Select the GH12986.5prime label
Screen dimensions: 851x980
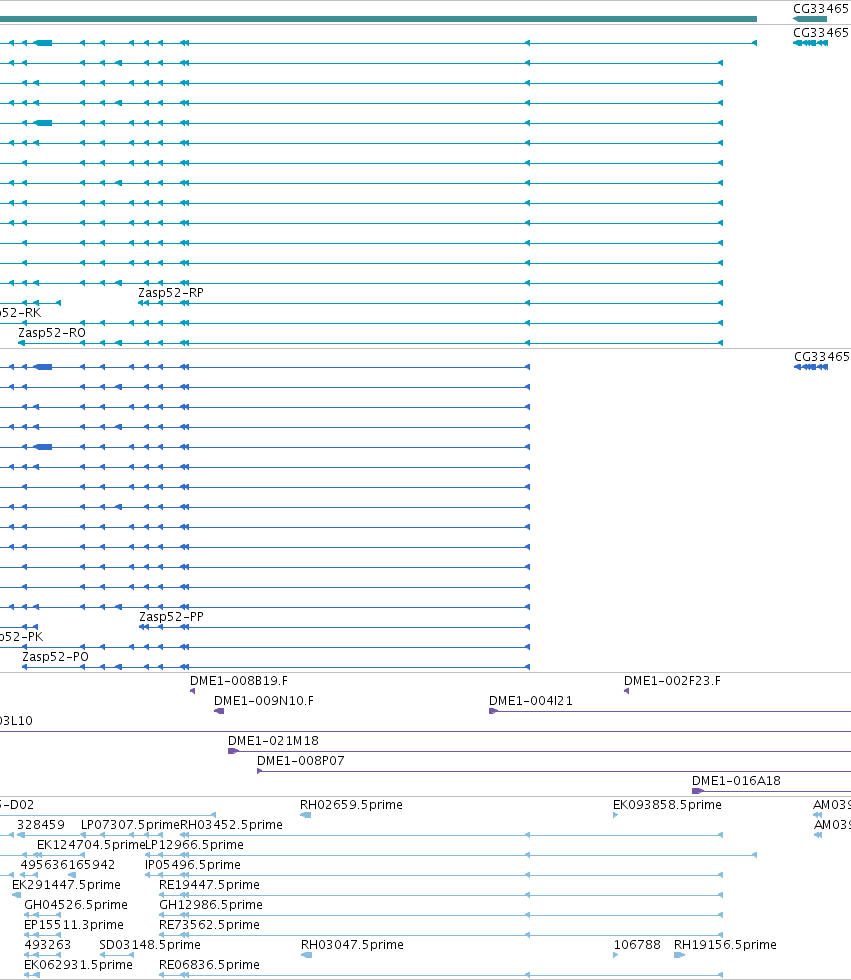tap(211, 904)
